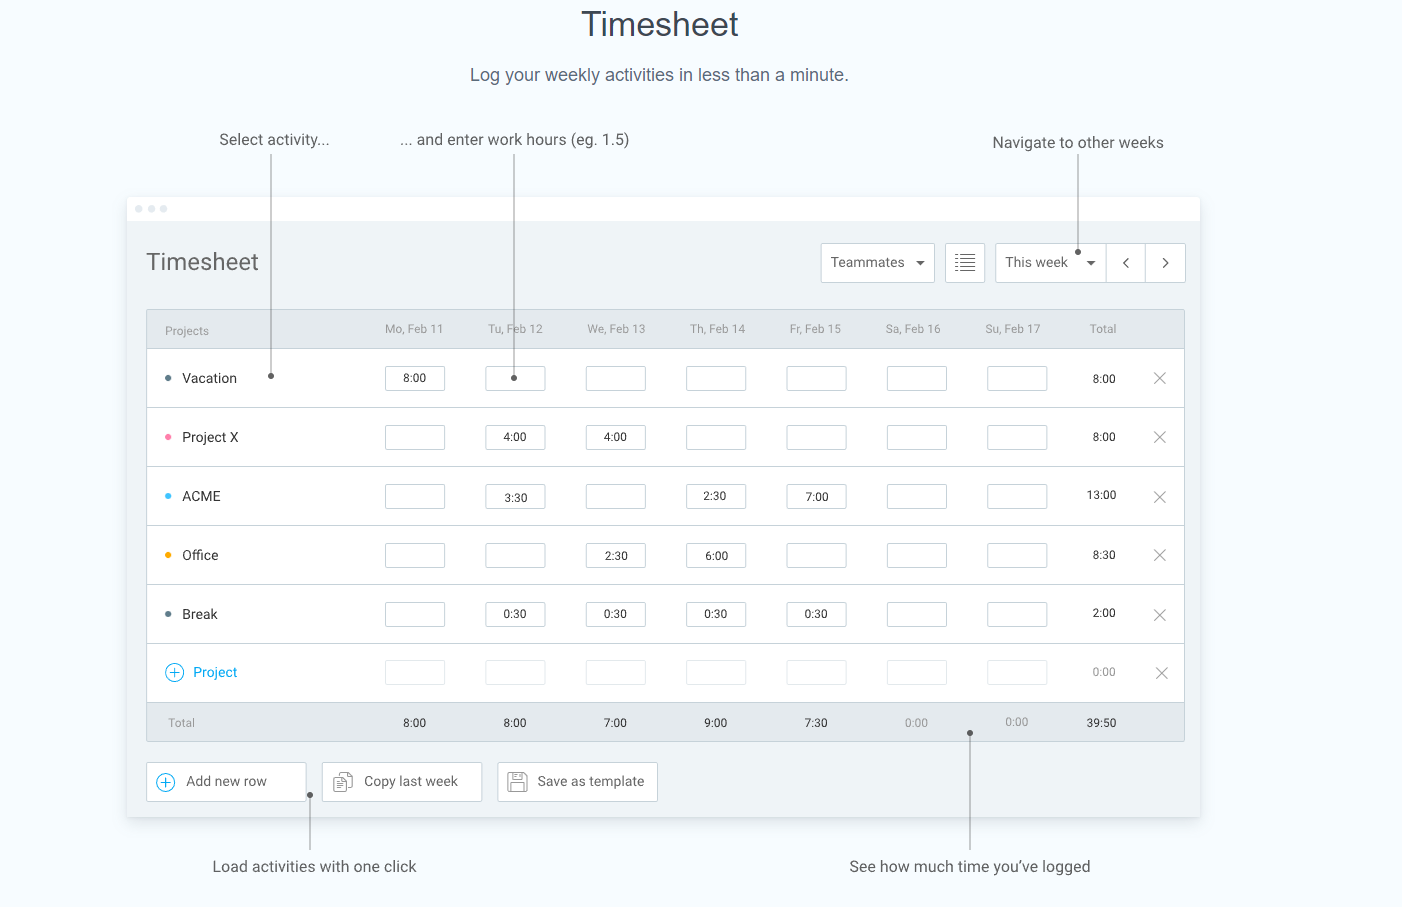Click ACME Friday field showing 7:00

(x=816, y=497)
